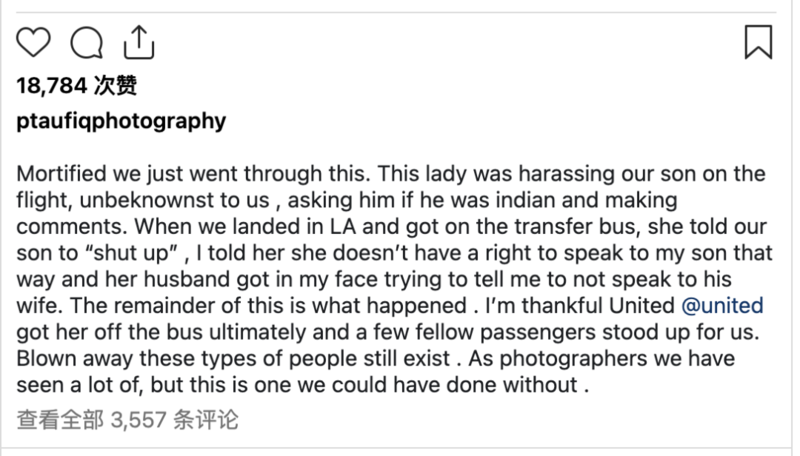The height and width of the screenshot is (456, 800).
Task: Click the 18,784 like count number
Action: point(52,85)
